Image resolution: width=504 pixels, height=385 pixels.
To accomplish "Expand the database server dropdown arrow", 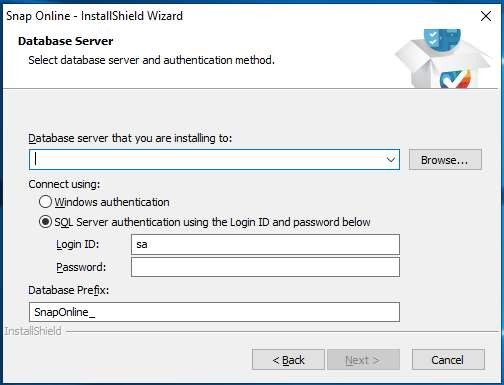I will [391, 160].
